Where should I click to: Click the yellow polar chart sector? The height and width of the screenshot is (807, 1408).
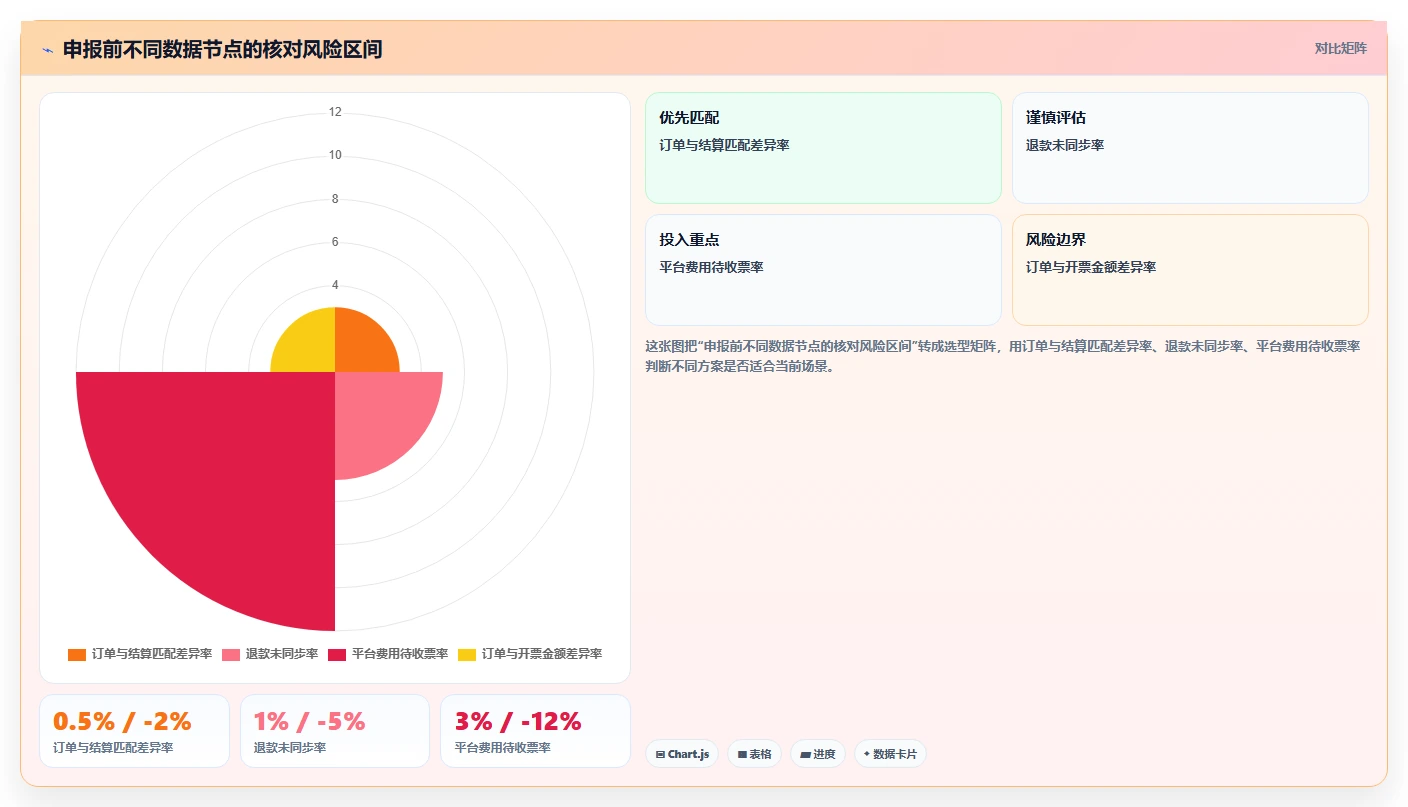click(x=308, y=347)
